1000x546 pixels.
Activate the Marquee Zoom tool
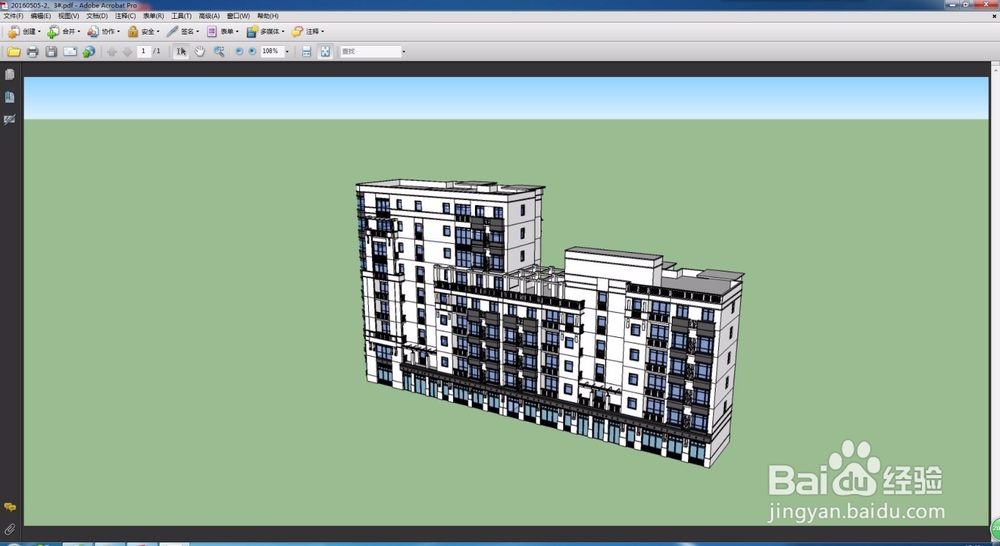[x=219, y=52]
